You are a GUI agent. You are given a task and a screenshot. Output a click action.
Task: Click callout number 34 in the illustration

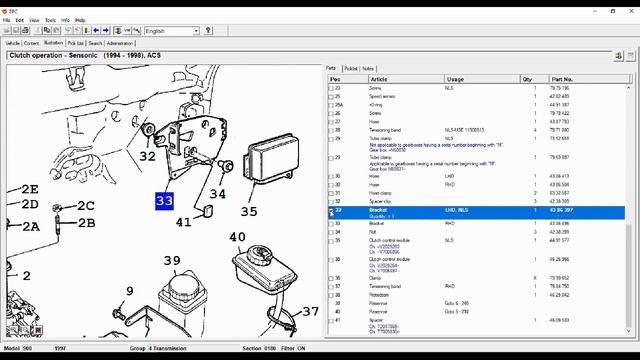218,194
